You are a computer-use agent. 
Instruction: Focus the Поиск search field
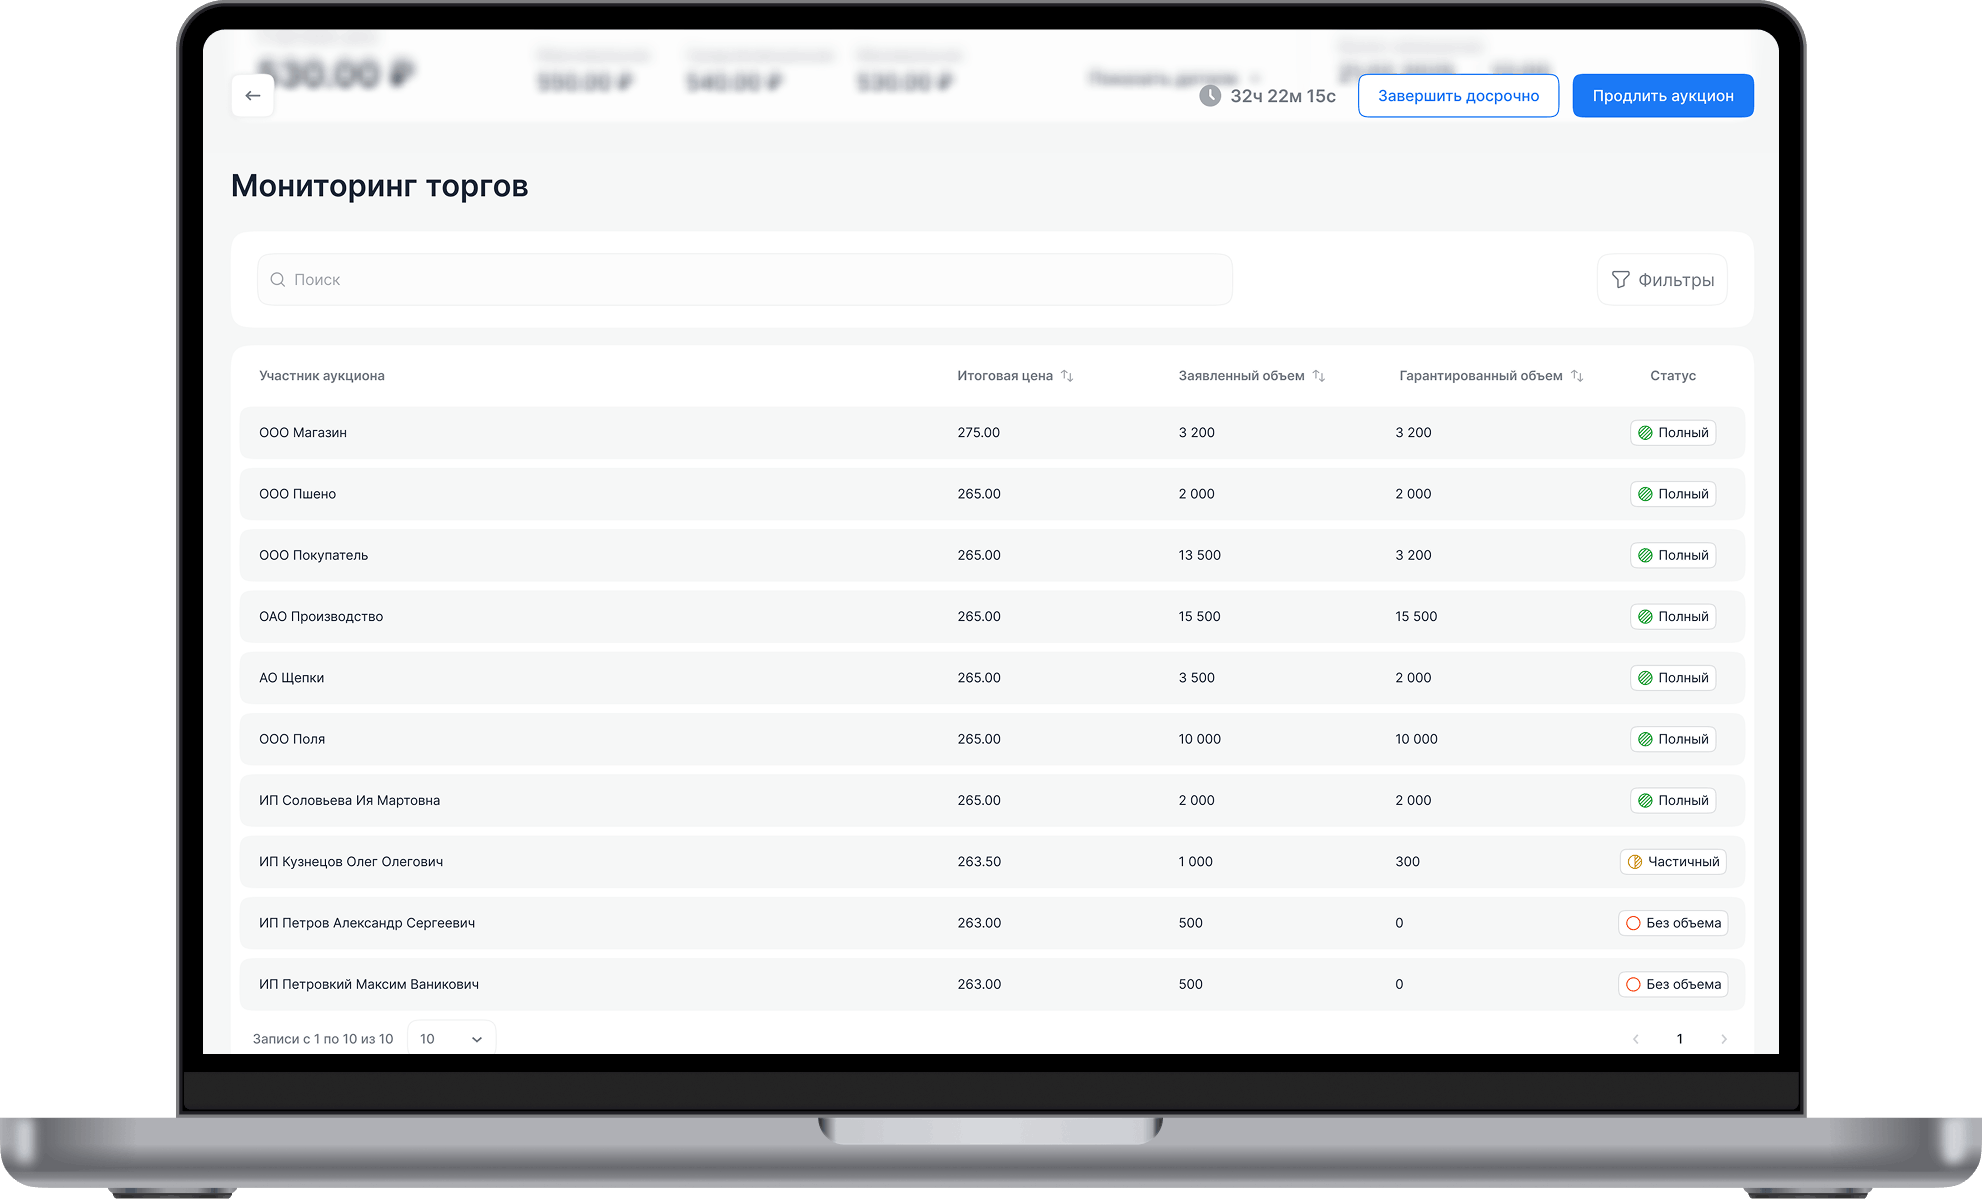tap(744, 280)
